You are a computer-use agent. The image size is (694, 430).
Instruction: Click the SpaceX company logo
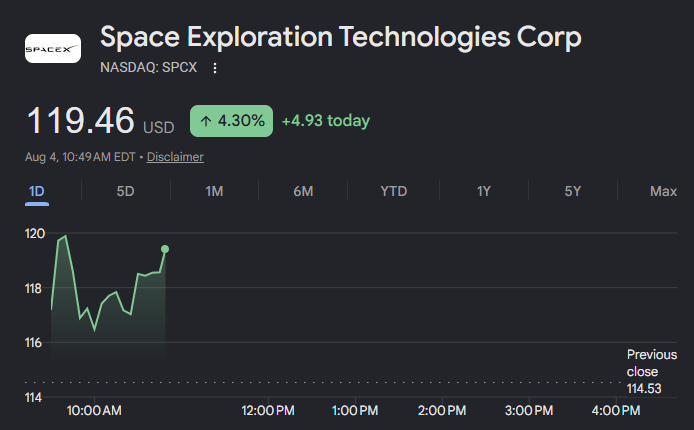coord(53,49)
